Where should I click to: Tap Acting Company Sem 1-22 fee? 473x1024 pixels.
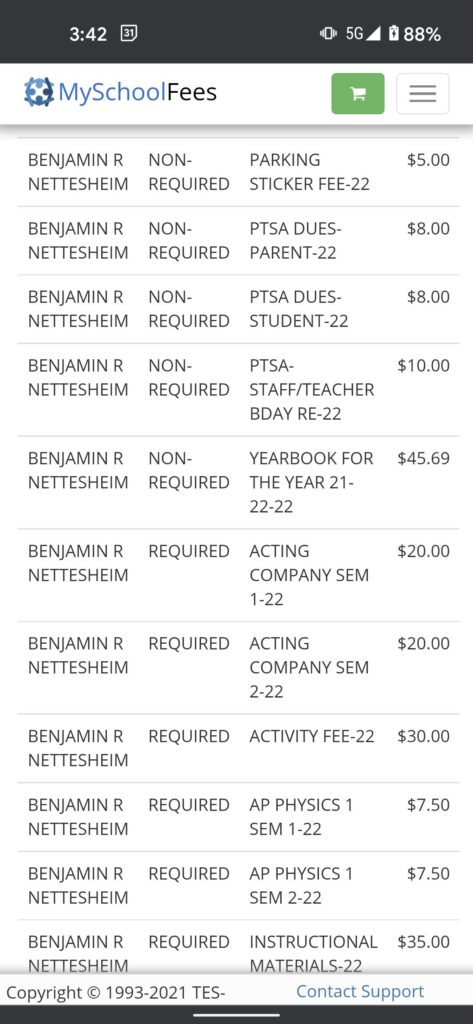pyautogui.click(x=238, y=575)
